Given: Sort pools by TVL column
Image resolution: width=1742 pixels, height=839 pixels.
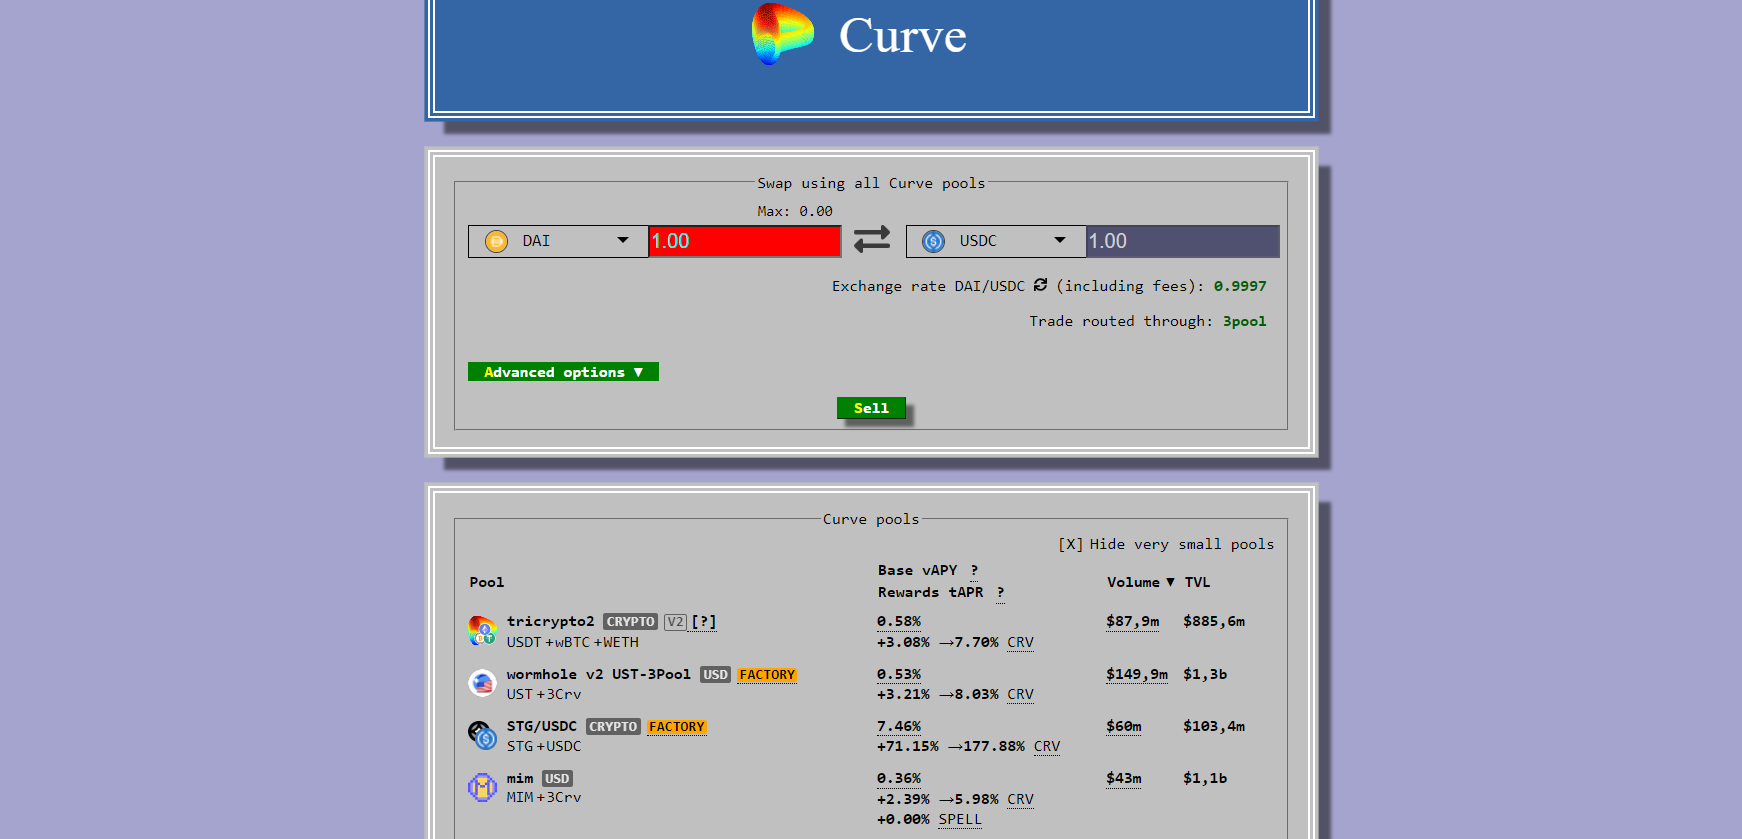Looking at the screenshot, I should tap(1197, 582).
